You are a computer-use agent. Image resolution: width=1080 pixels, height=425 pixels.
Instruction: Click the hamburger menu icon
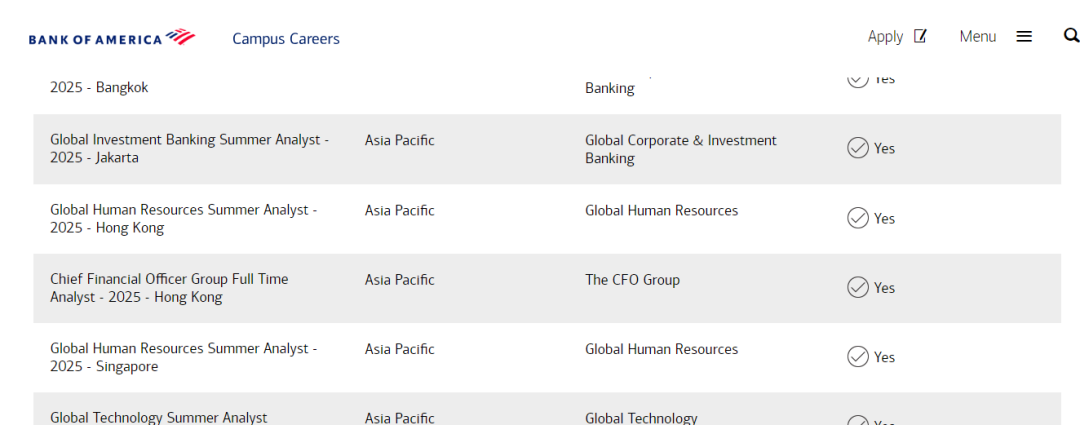pyautogui.click(x=1024, y=37)
